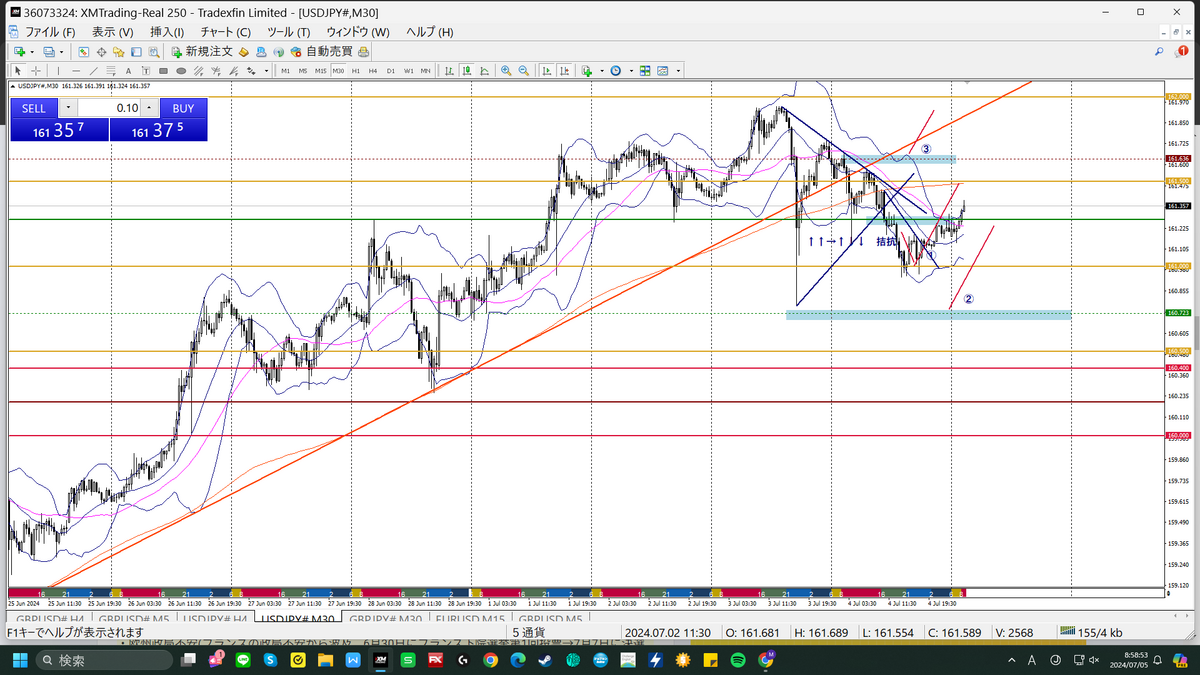The height and width of the screenshot is (675, 1200).
Task: Select the rectangle drawing tool
Action: 163,71
